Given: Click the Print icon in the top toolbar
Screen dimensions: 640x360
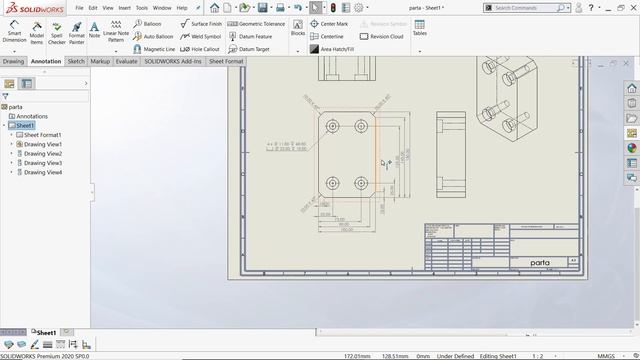Looking at the screenshot, I should click(280, 7).
